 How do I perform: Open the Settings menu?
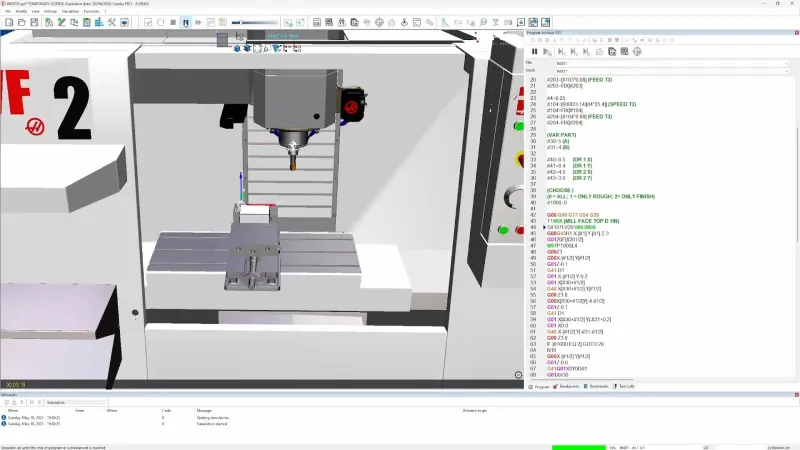coord(51,11)
